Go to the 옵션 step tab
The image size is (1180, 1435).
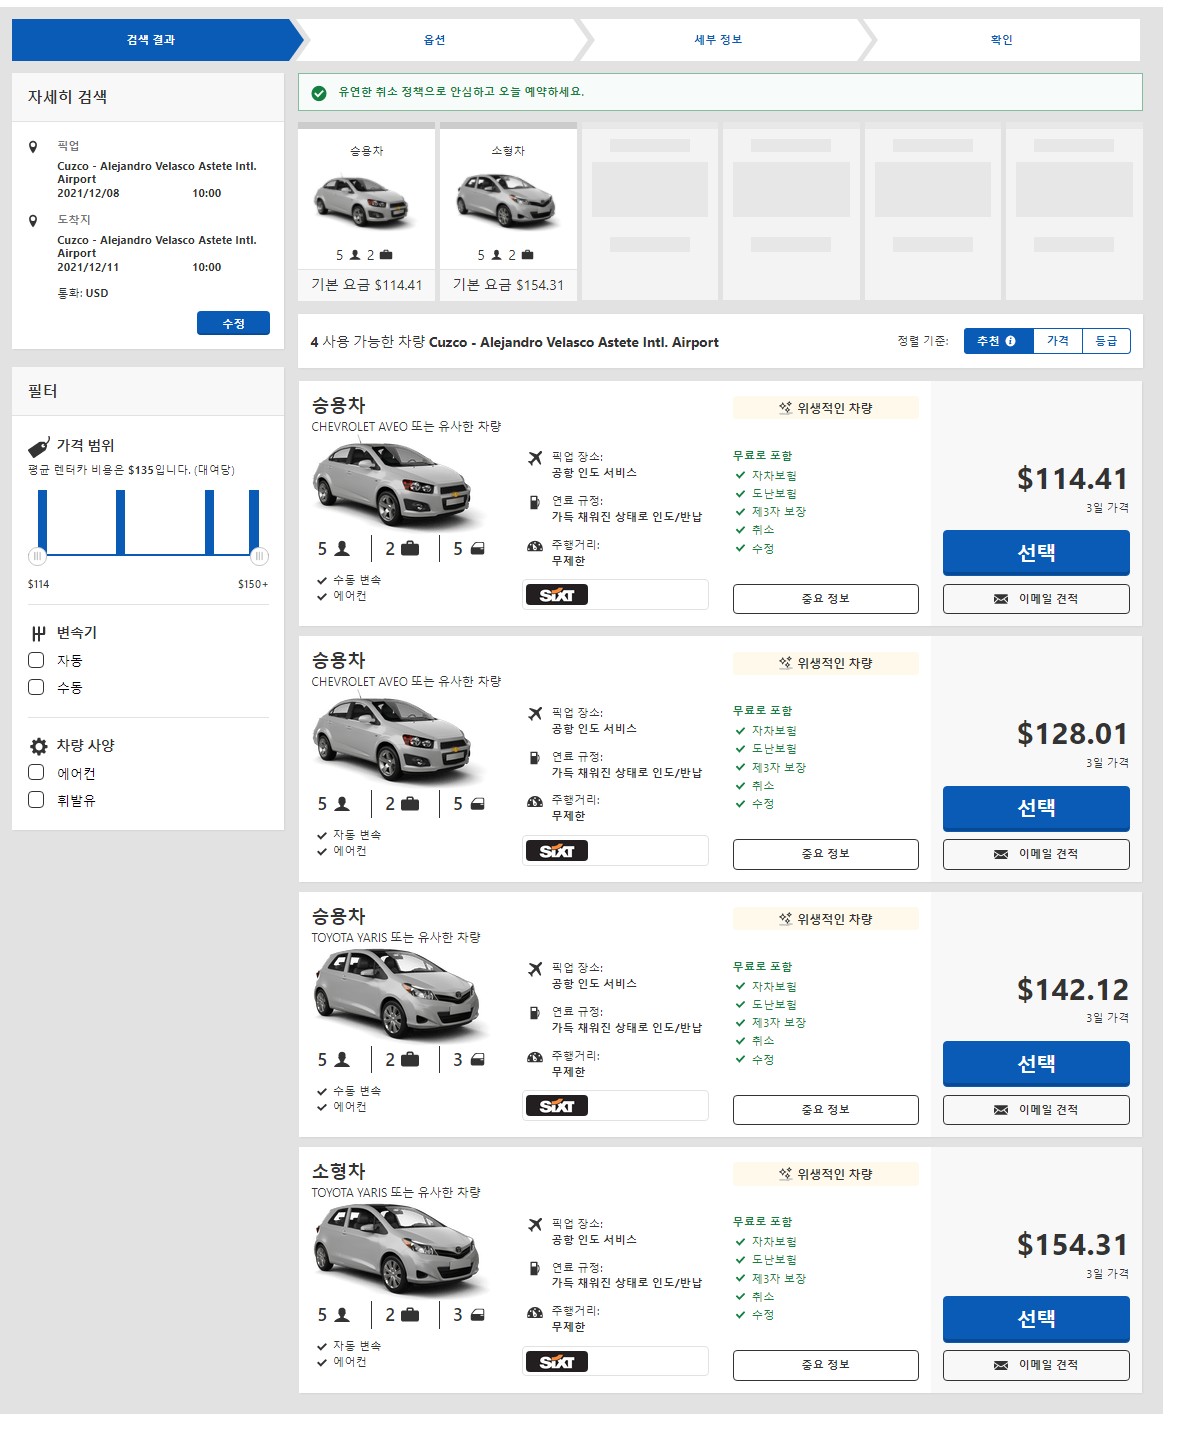coord(434,40)
